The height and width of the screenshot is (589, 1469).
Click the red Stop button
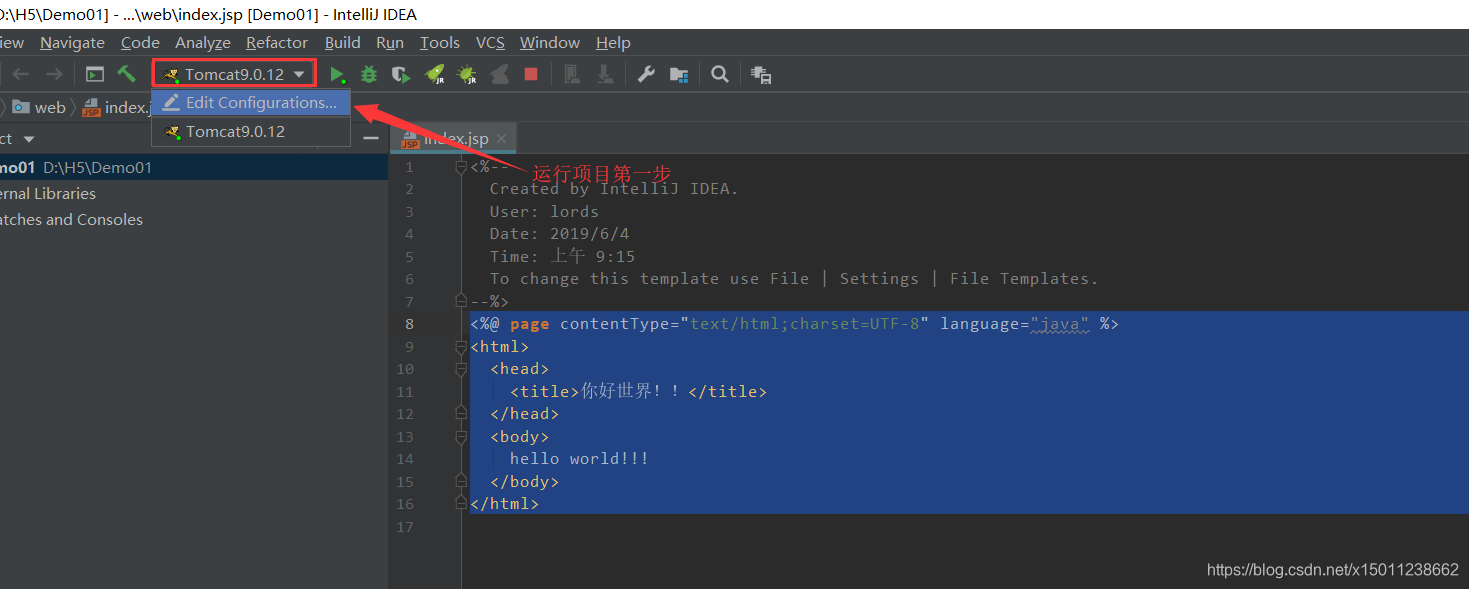[x=531, y=74]
